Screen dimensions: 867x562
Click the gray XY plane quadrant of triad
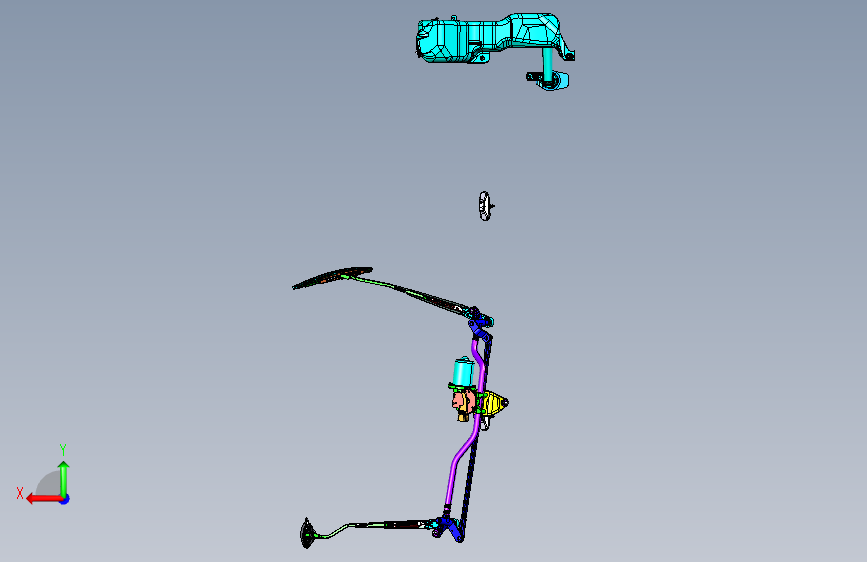coord(50,485)
